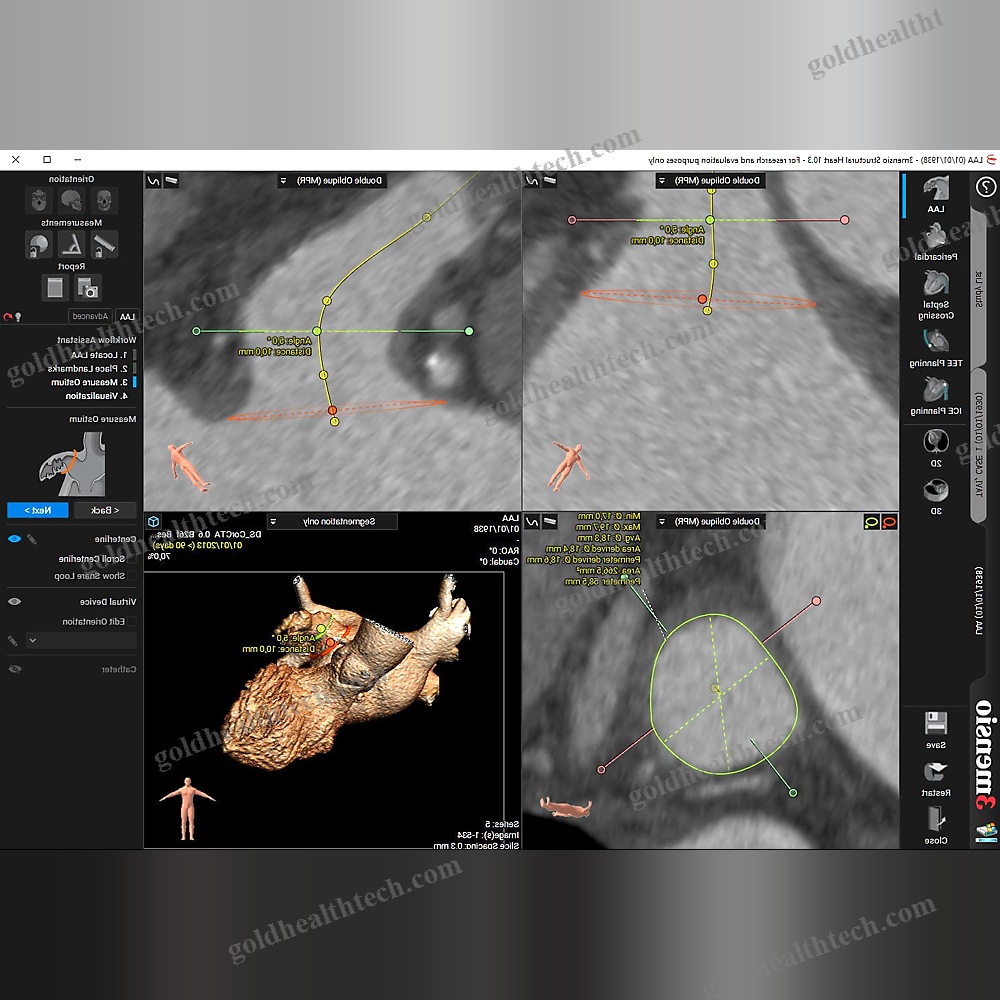Click the human orientation figure in 3D view
The image size is (1000, 1000).
tap(187, 809)
